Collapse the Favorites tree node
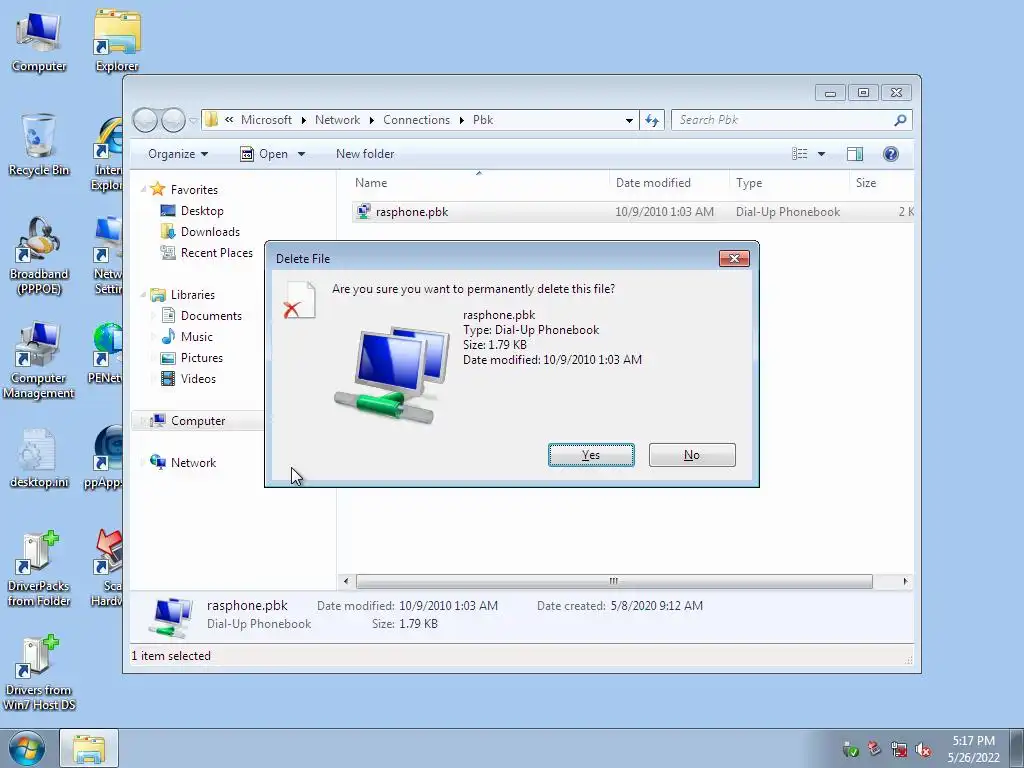This screenshot has height=768, width=1024. point(143,190)
